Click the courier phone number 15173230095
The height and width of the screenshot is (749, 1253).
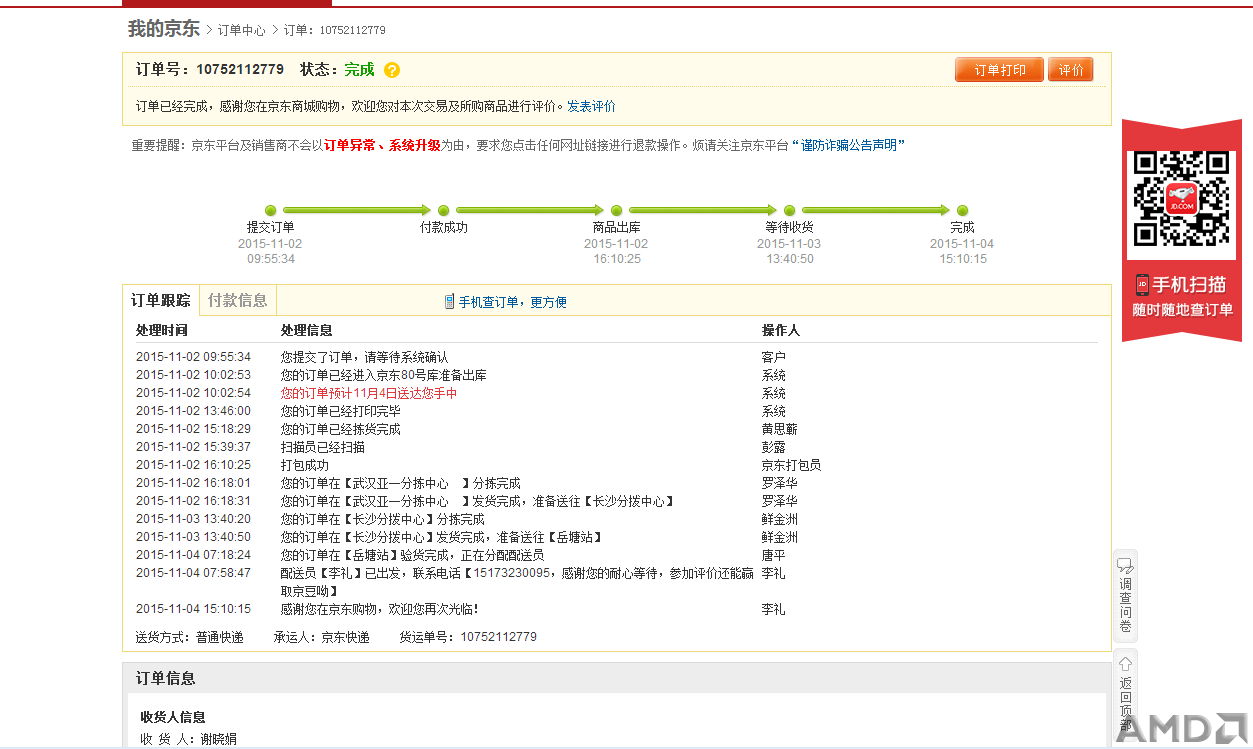[511, 573]
